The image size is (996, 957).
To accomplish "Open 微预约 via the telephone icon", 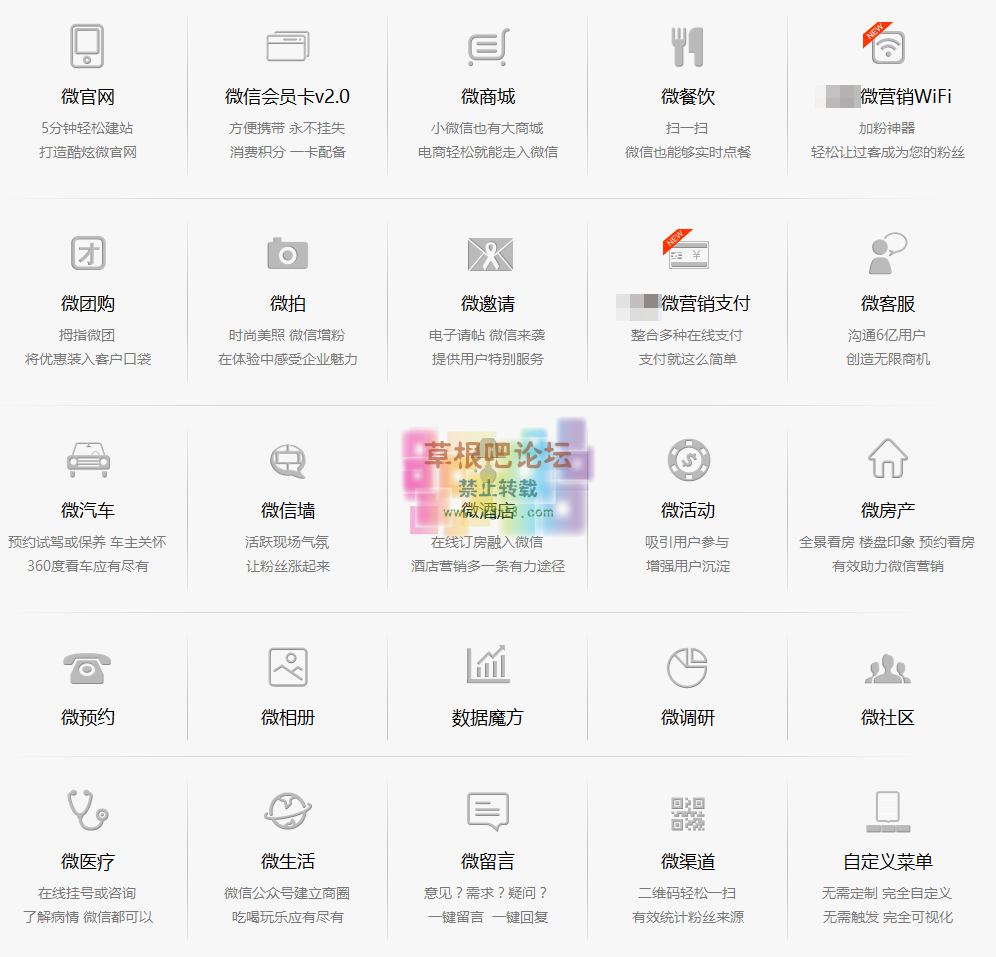I will tap(87, 666).
